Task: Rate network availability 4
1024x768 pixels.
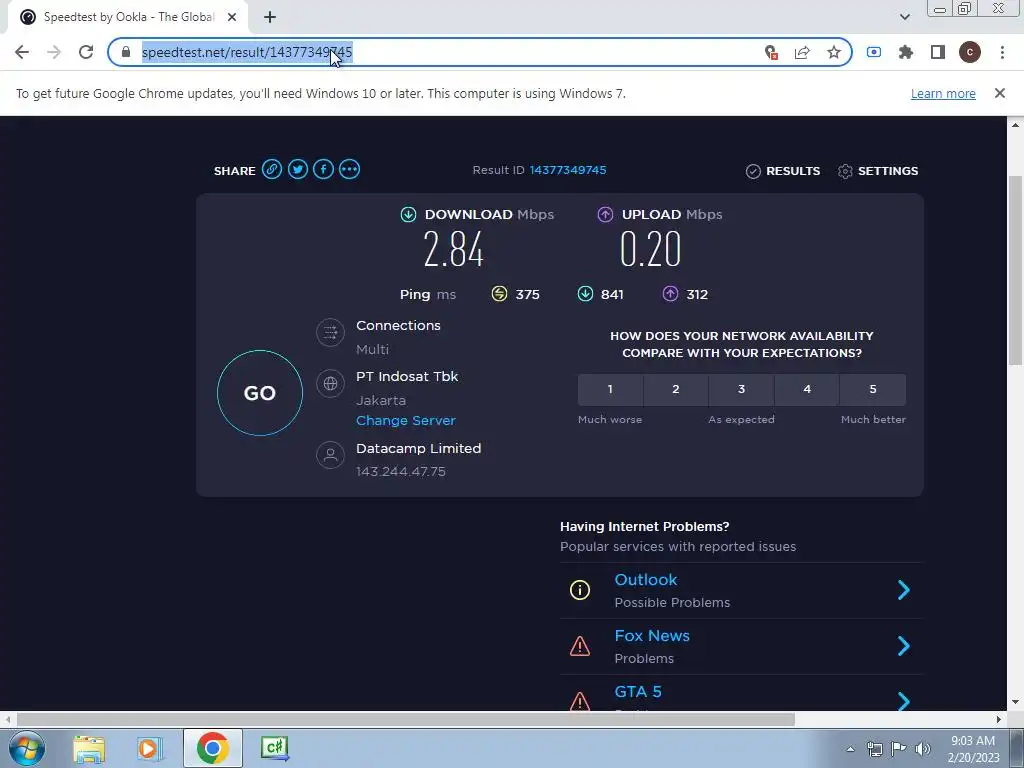Action: [807, 390]
